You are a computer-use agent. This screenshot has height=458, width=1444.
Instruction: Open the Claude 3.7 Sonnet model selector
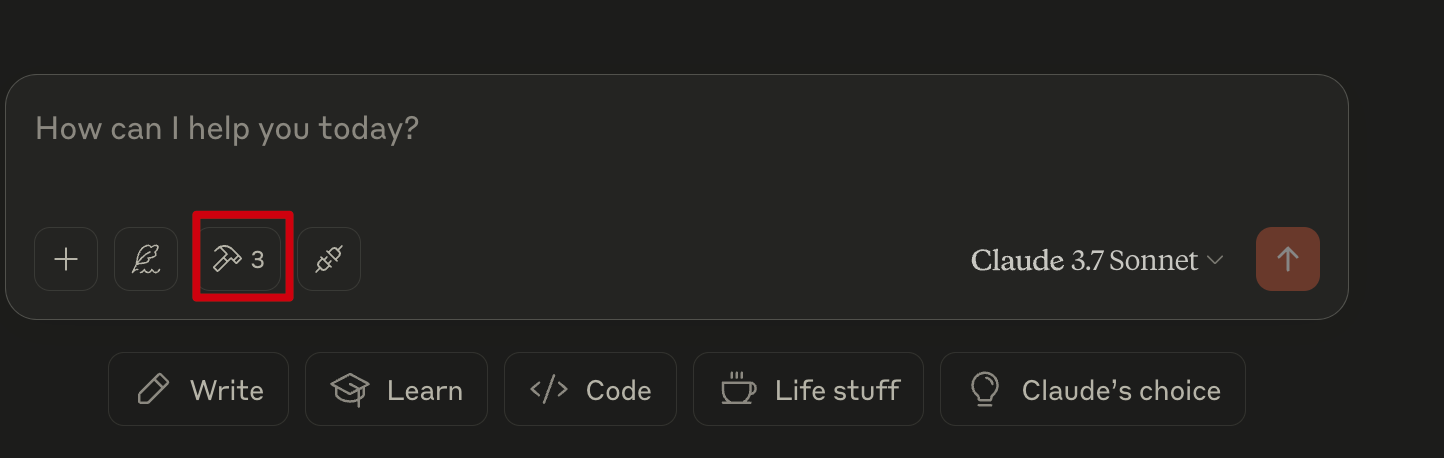(x=1097, y=260)
